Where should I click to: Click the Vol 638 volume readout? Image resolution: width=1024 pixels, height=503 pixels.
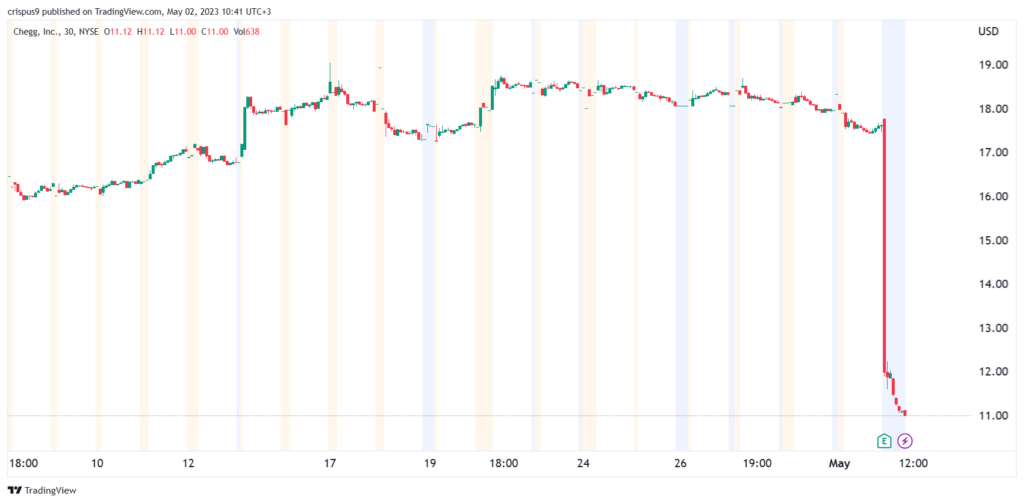(x=248, y=32)
